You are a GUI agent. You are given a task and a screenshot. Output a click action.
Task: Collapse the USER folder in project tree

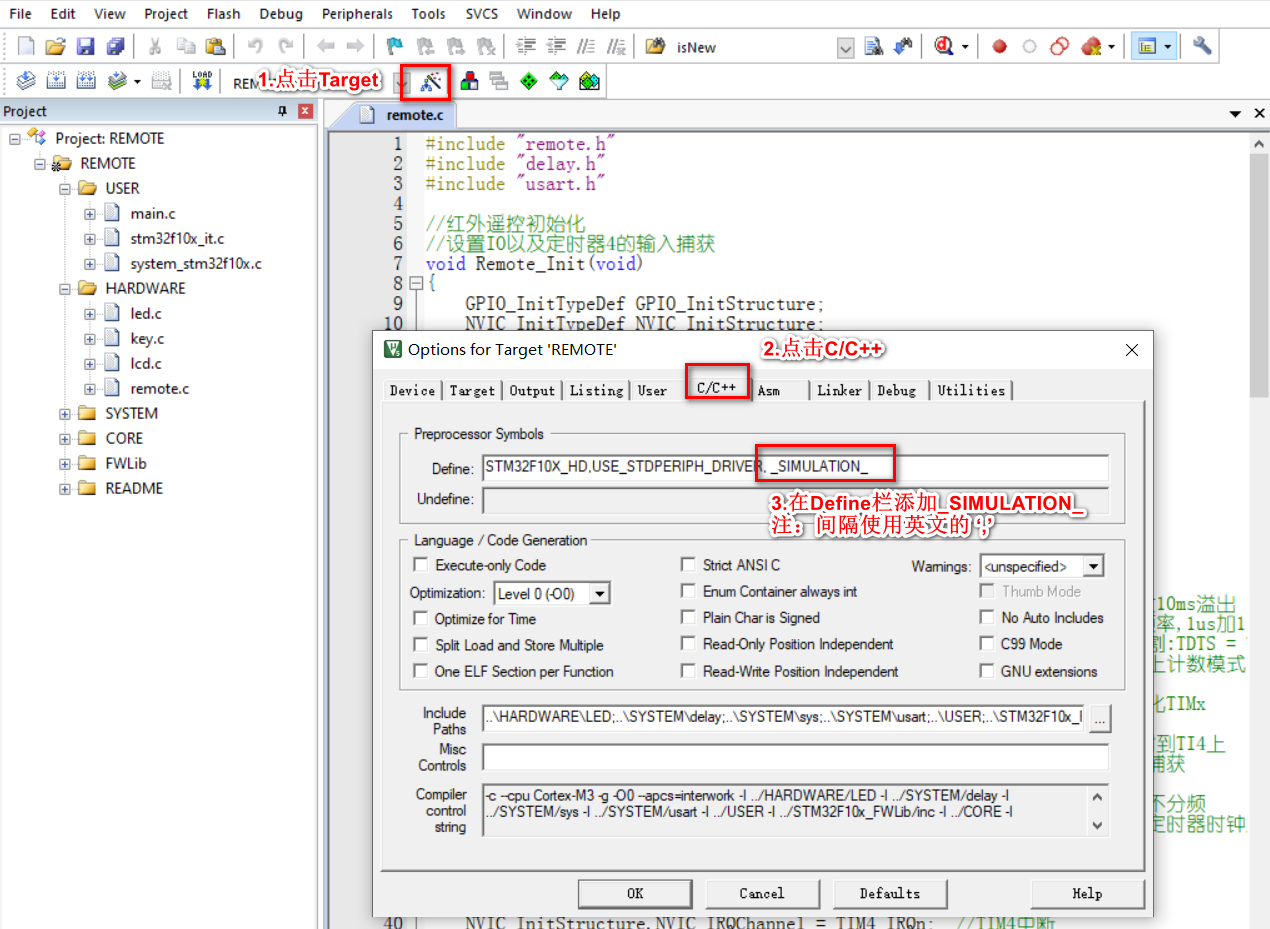pos(64,188)
